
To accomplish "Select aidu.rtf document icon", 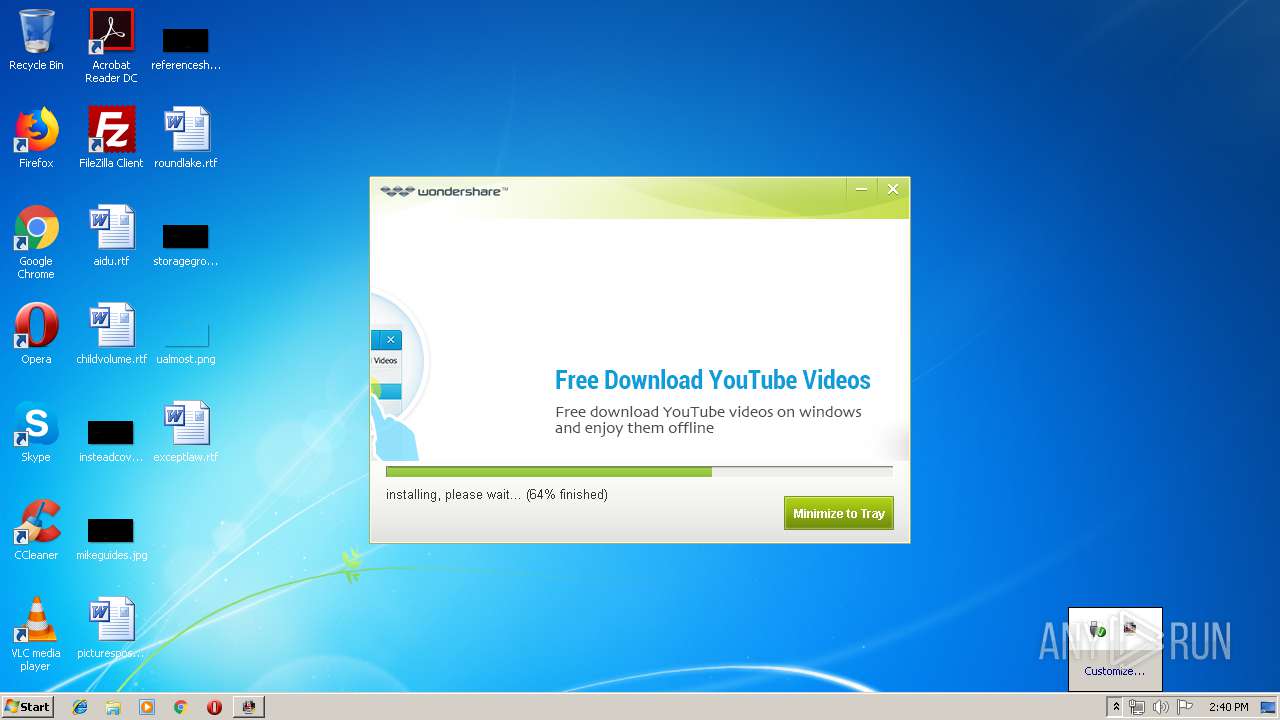I will pos(111,236).
